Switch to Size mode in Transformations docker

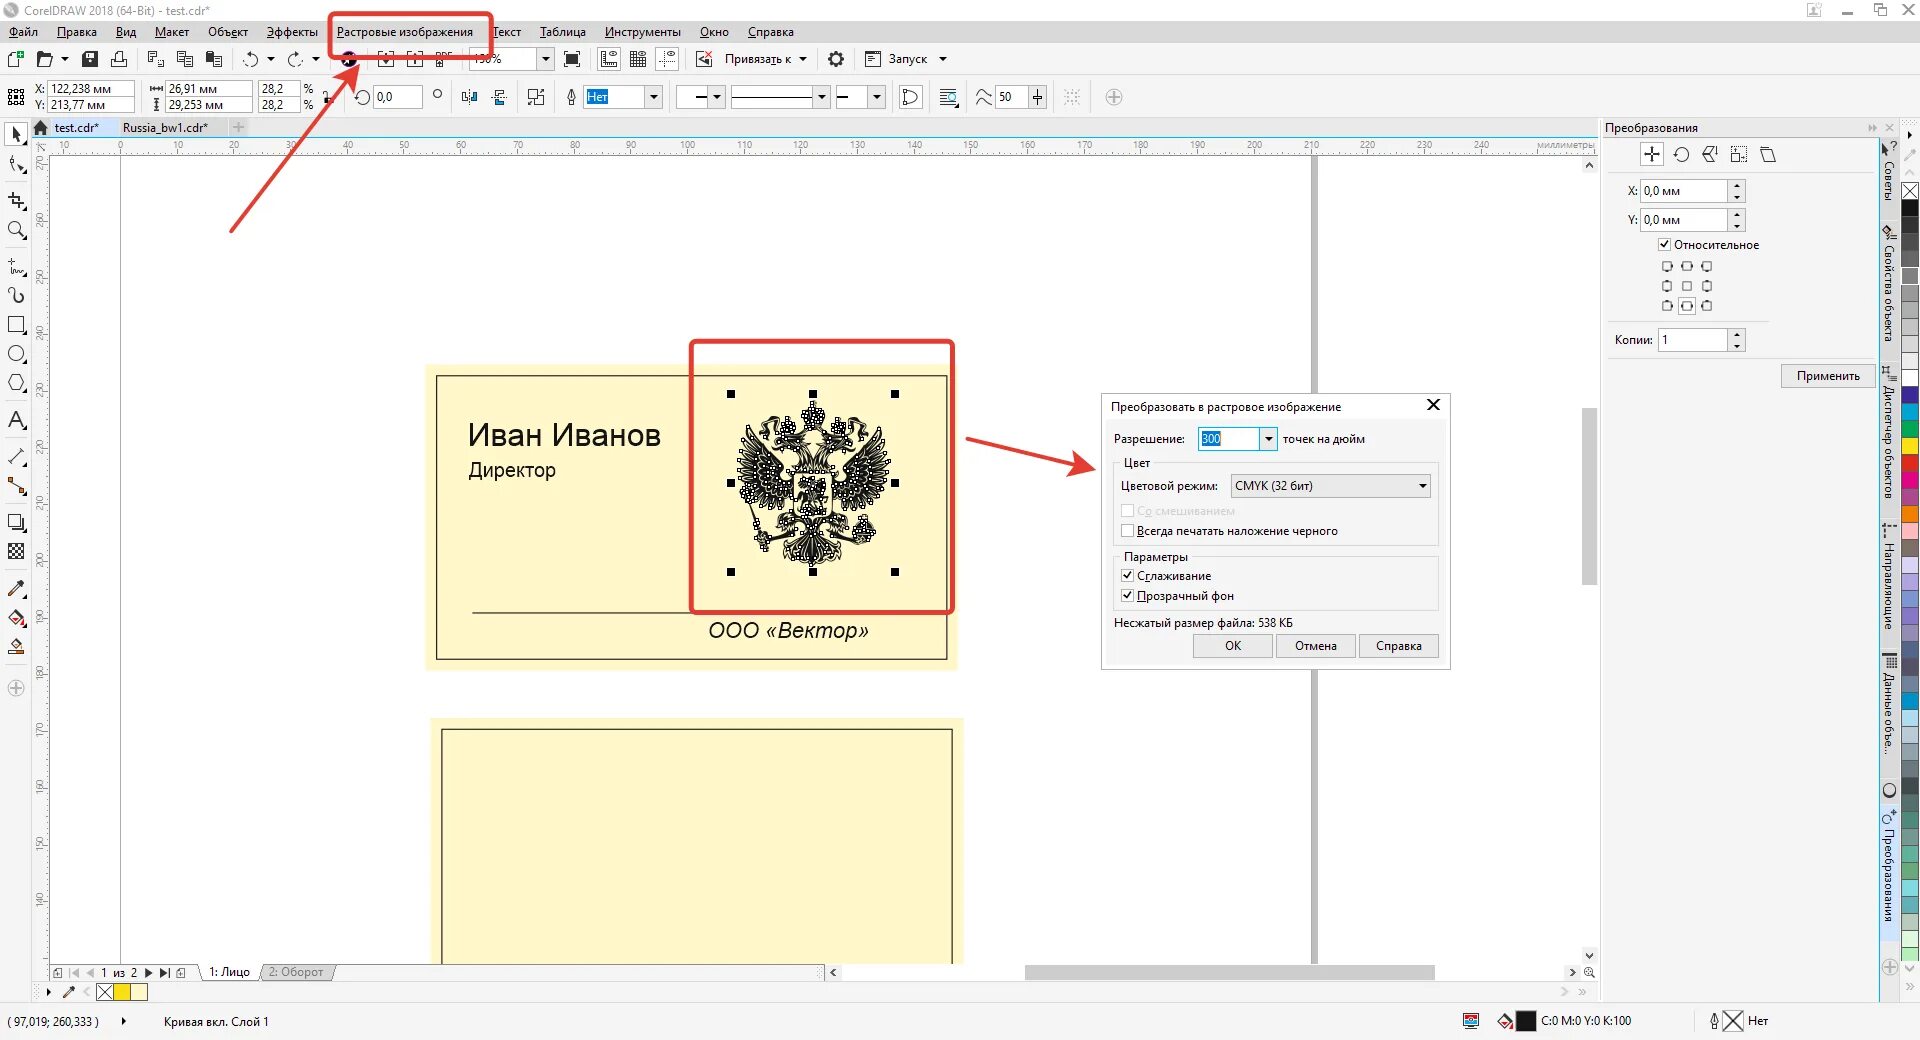(1739, 154)
